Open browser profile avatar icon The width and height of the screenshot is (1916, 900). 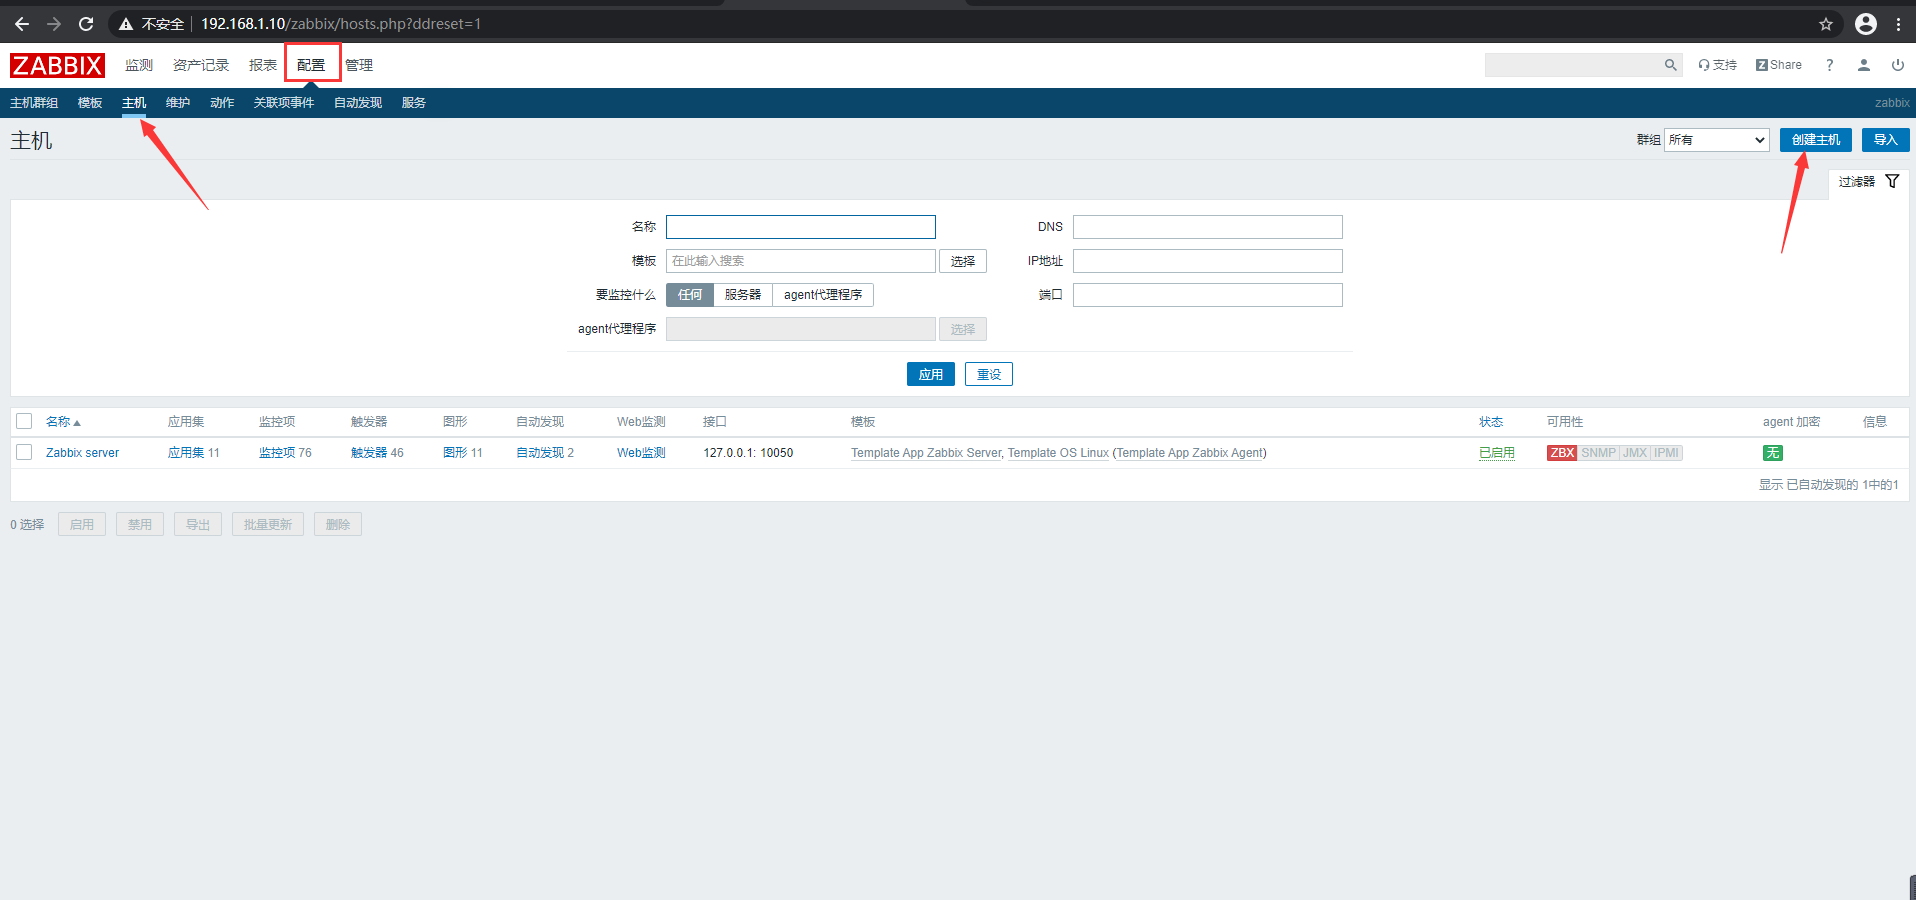click(x=1866, y=24)
